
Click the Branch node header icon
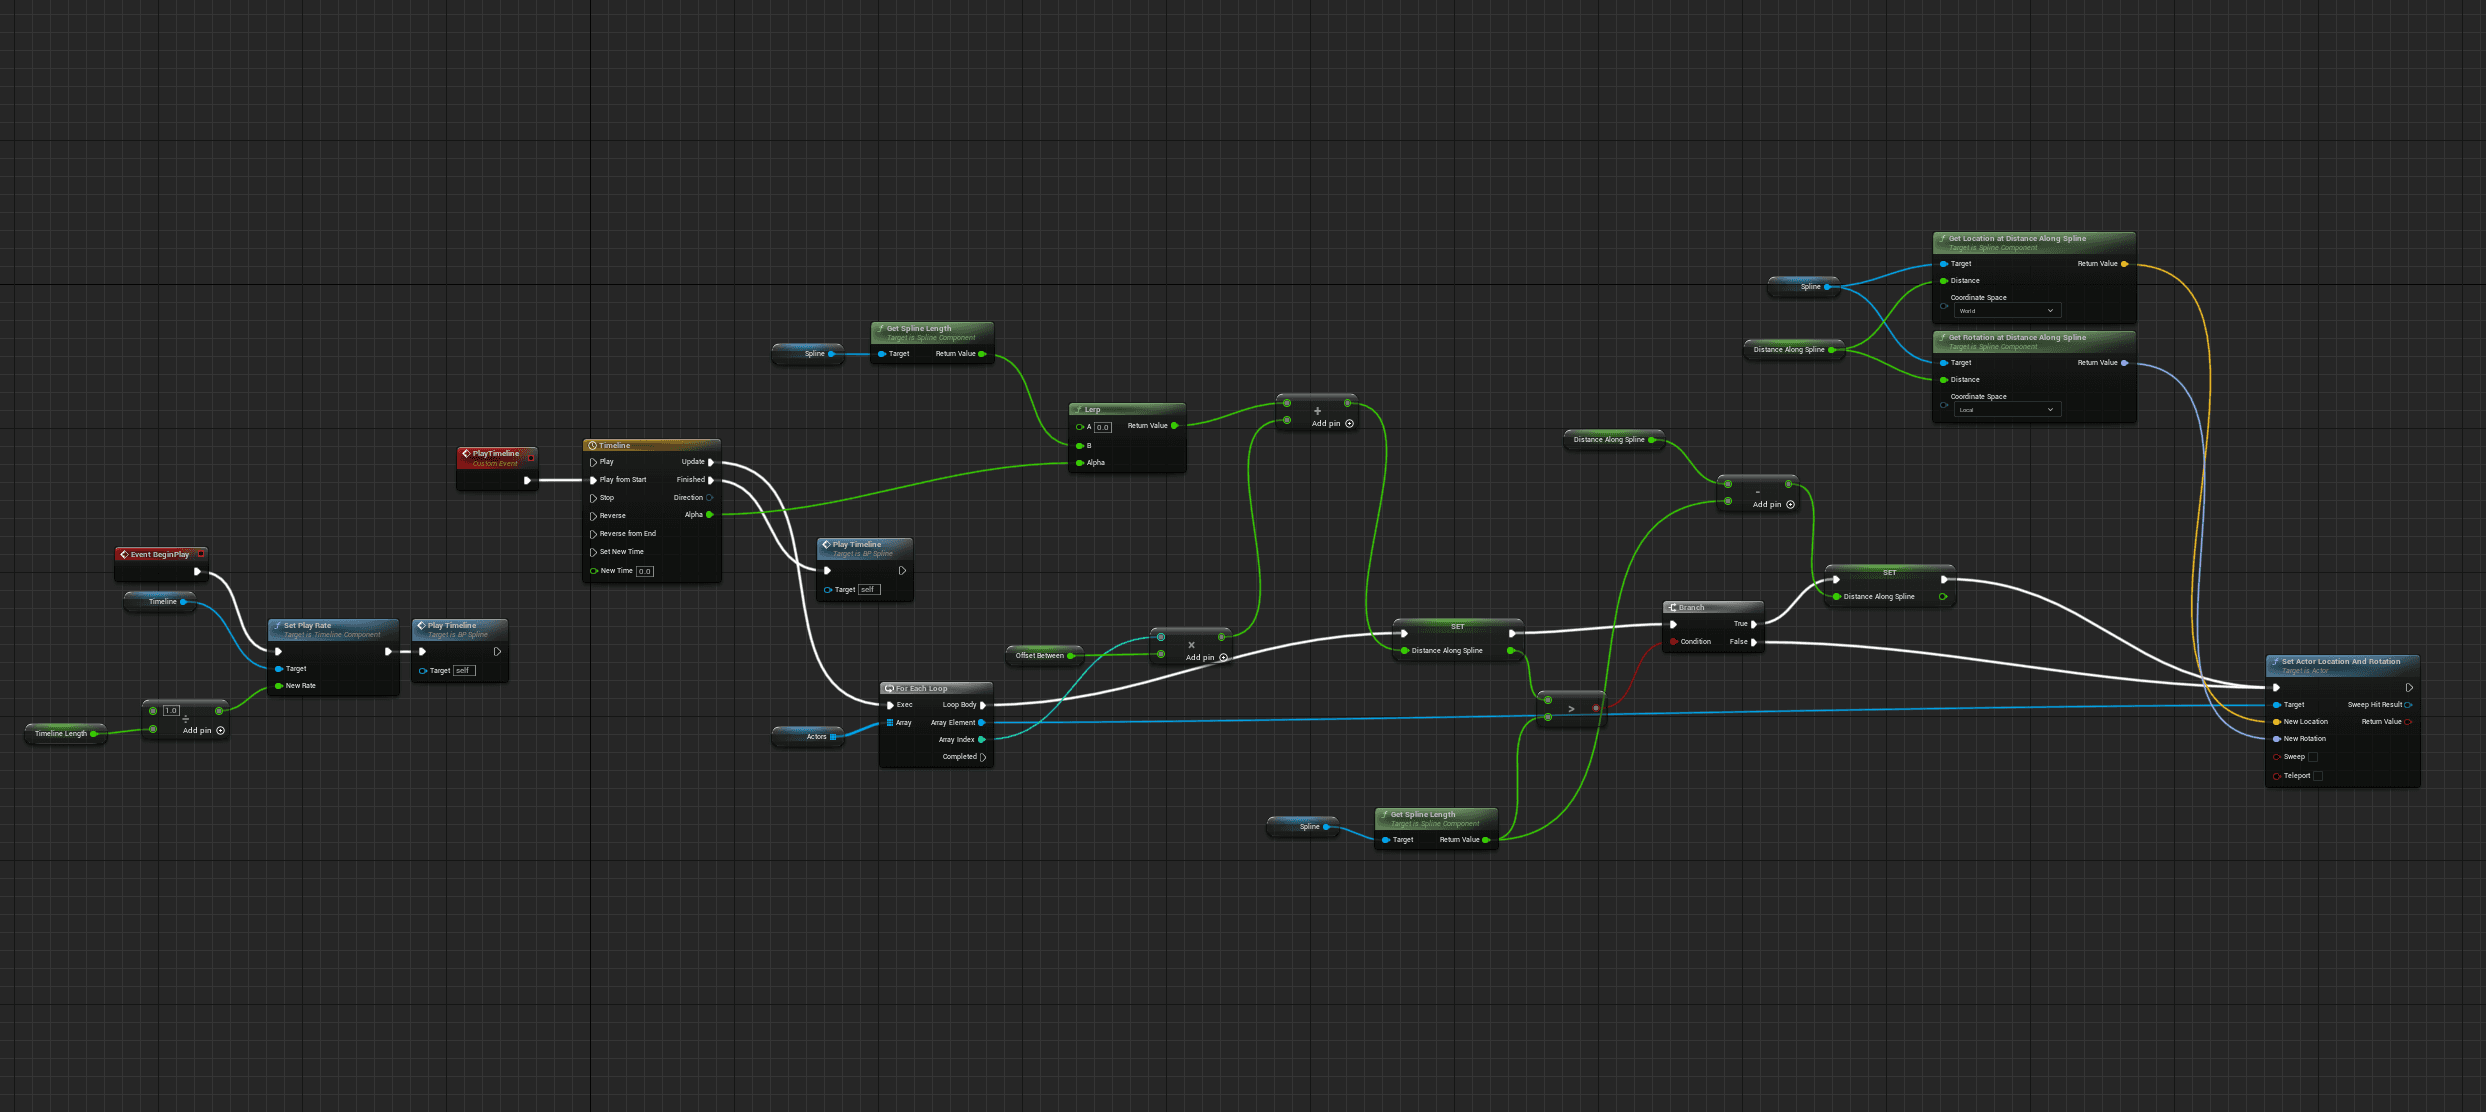pos(1672,608)
